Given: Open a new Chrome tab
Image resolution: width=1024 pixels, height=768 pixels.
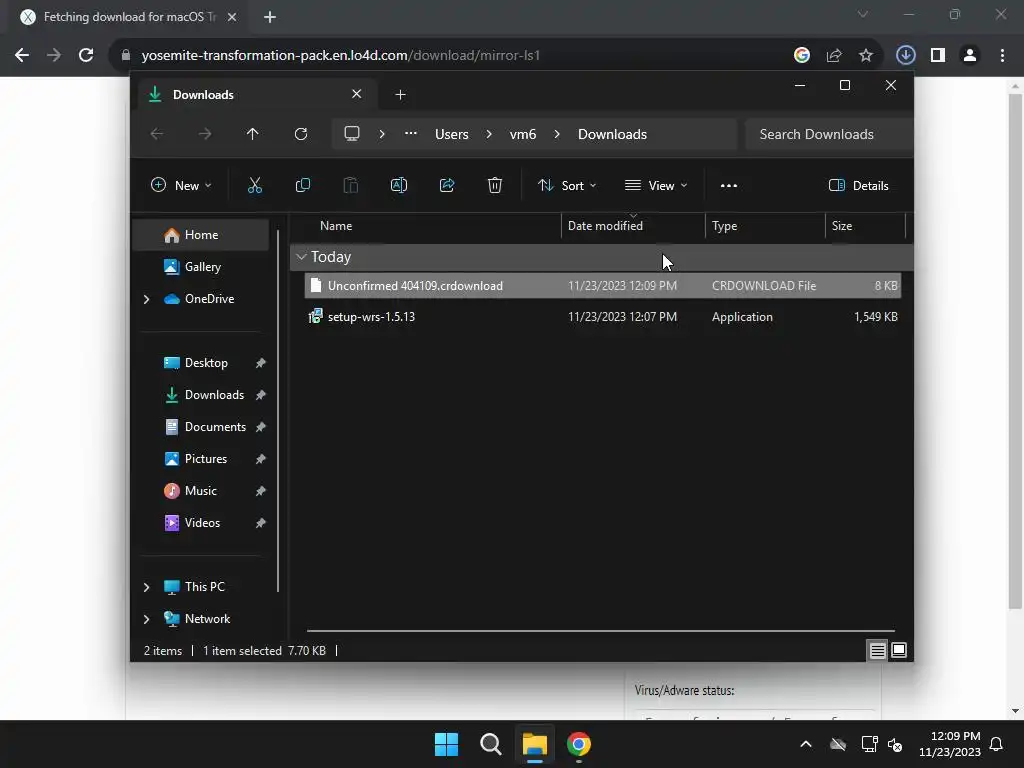Looking at the screenshot, I should tap(270, 17).
